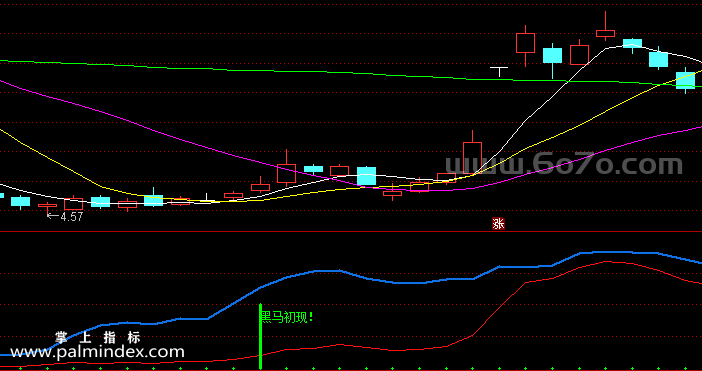The width and height of the screenshot is (702, 371).
Task: Click the green 黑马初现 signal bar
Action: click(x=260, y=336)
